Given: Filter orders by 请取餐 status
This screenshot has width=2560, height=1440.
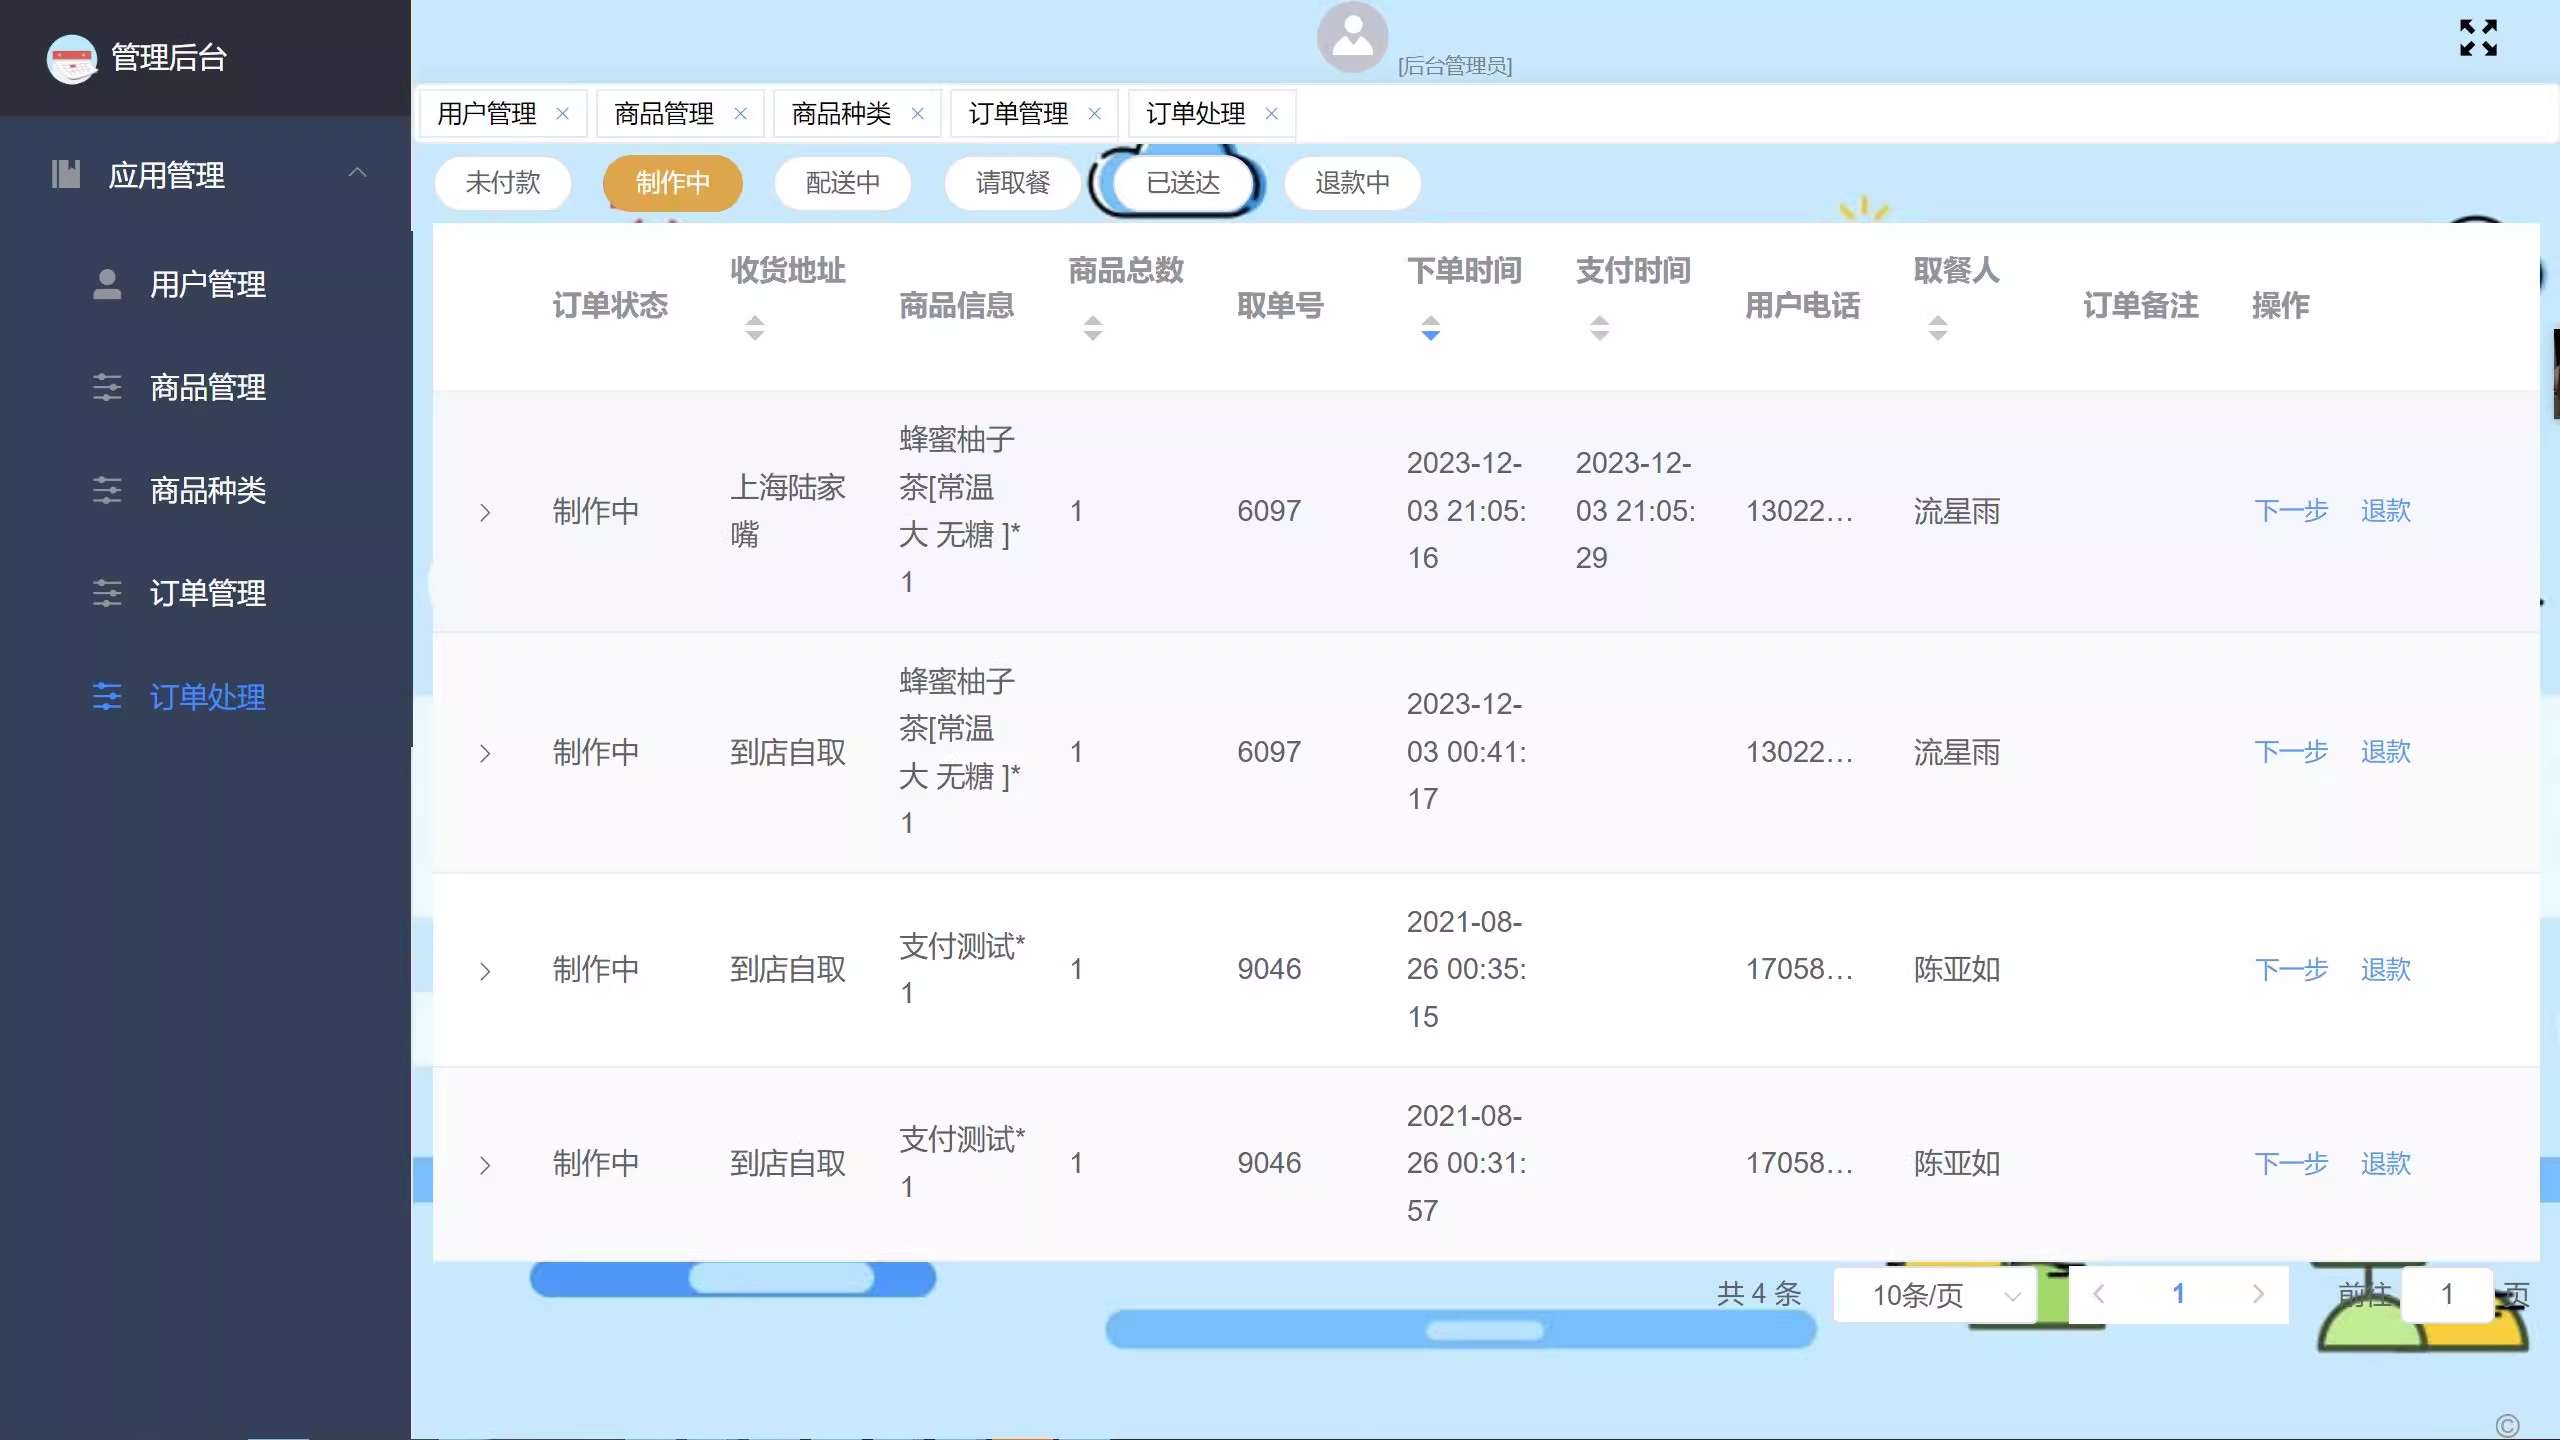Looking at the screenshot, I should [x=1013, y=183].
